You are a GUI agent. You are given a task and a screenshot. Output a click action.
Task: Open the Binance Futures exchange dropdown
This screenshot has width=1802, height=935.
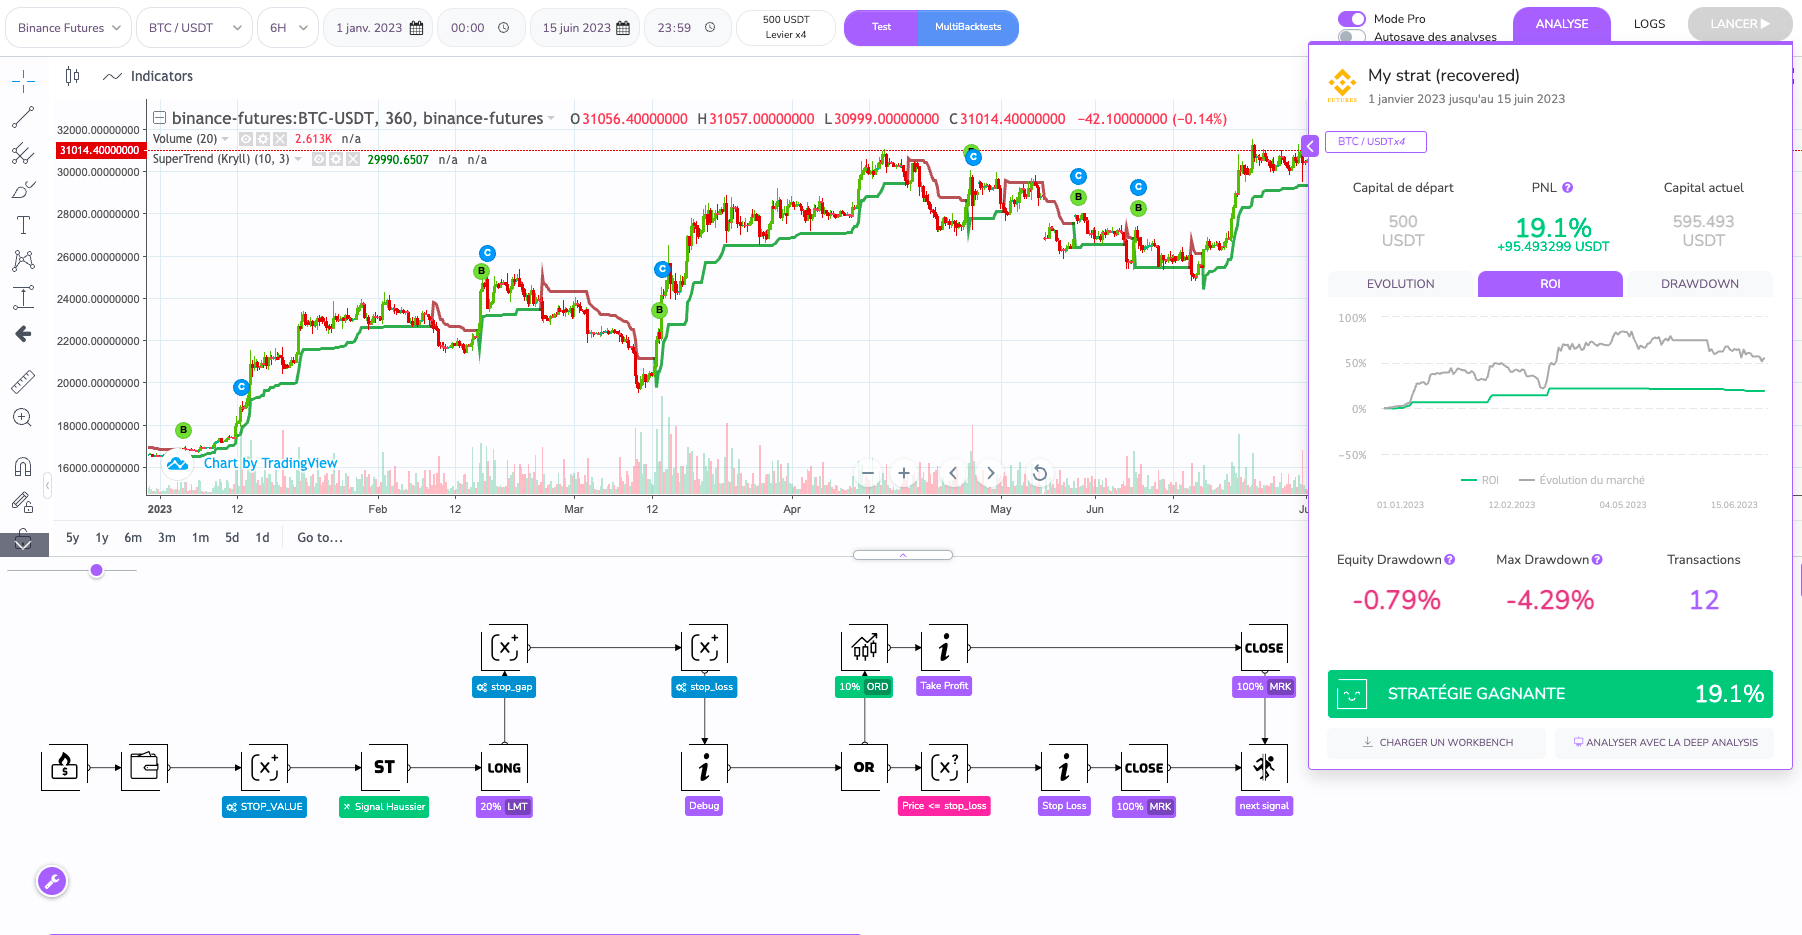pos(69,27)
